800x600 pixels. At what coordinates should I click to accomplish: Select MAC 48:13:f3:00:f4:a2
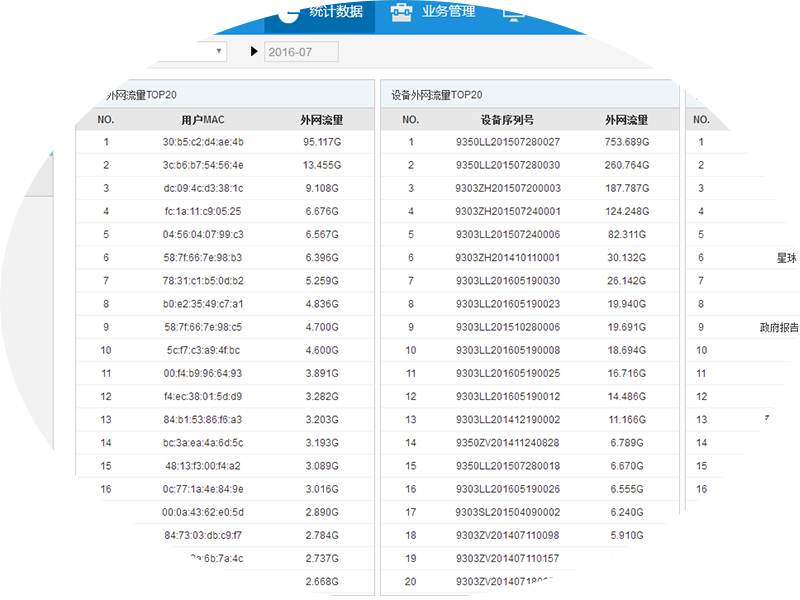coord(203,466)
